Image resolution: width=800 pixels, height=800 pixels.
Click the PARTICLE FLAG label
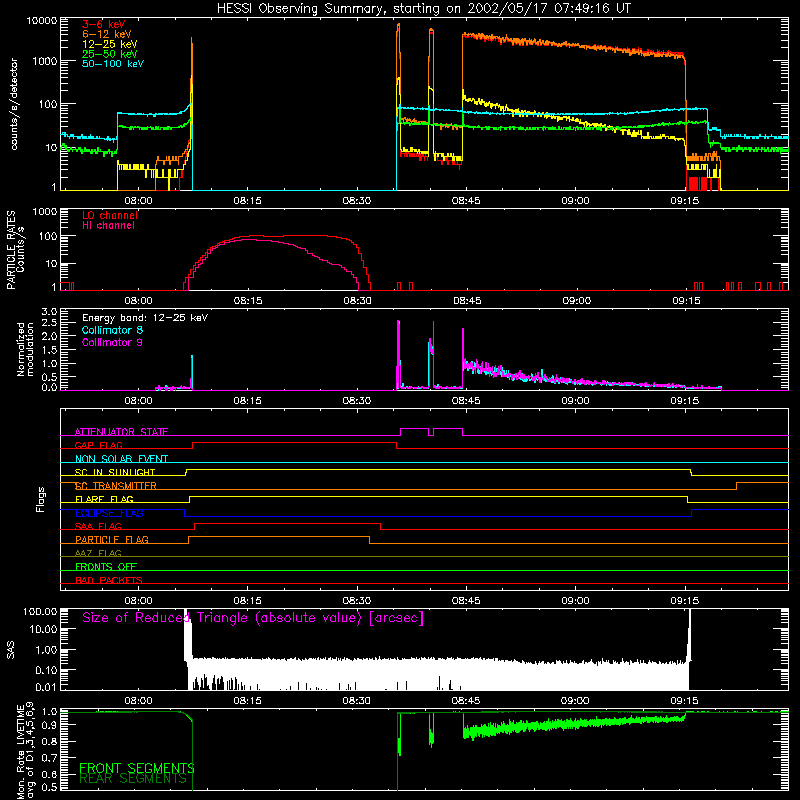[x=112, y=539]
